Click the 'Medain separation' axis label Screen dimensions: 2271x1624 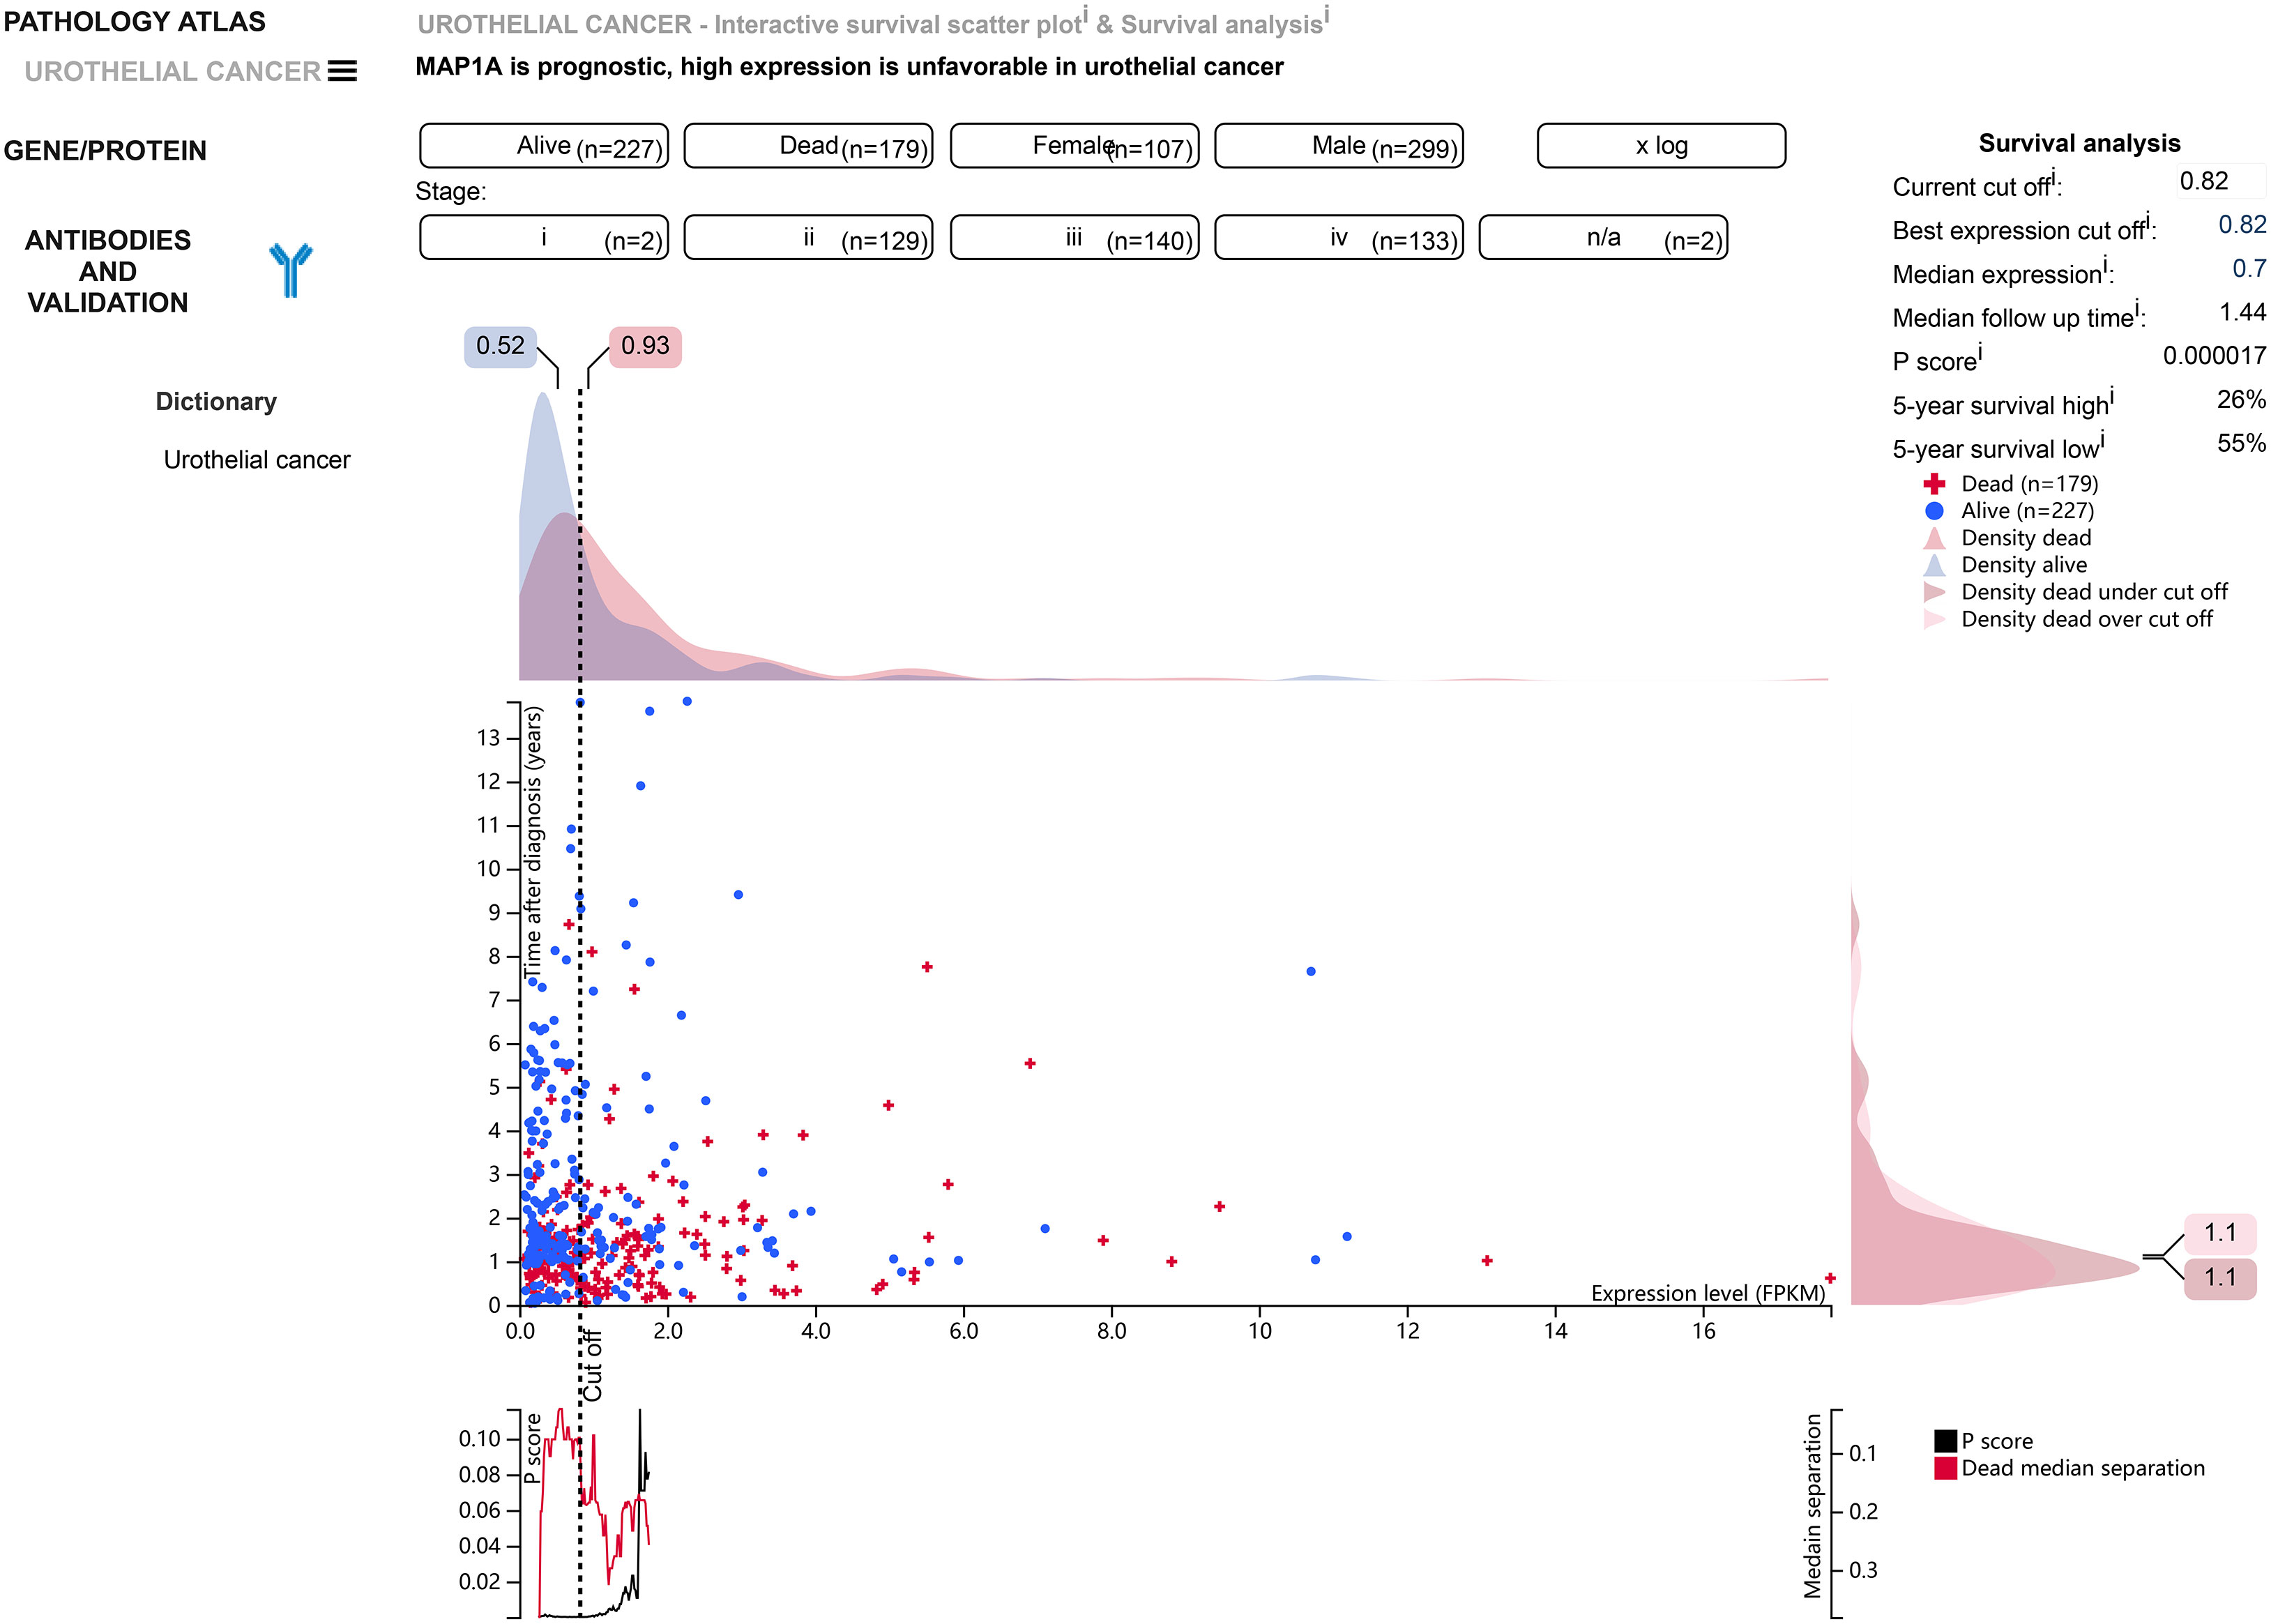click(1812, 1505)
